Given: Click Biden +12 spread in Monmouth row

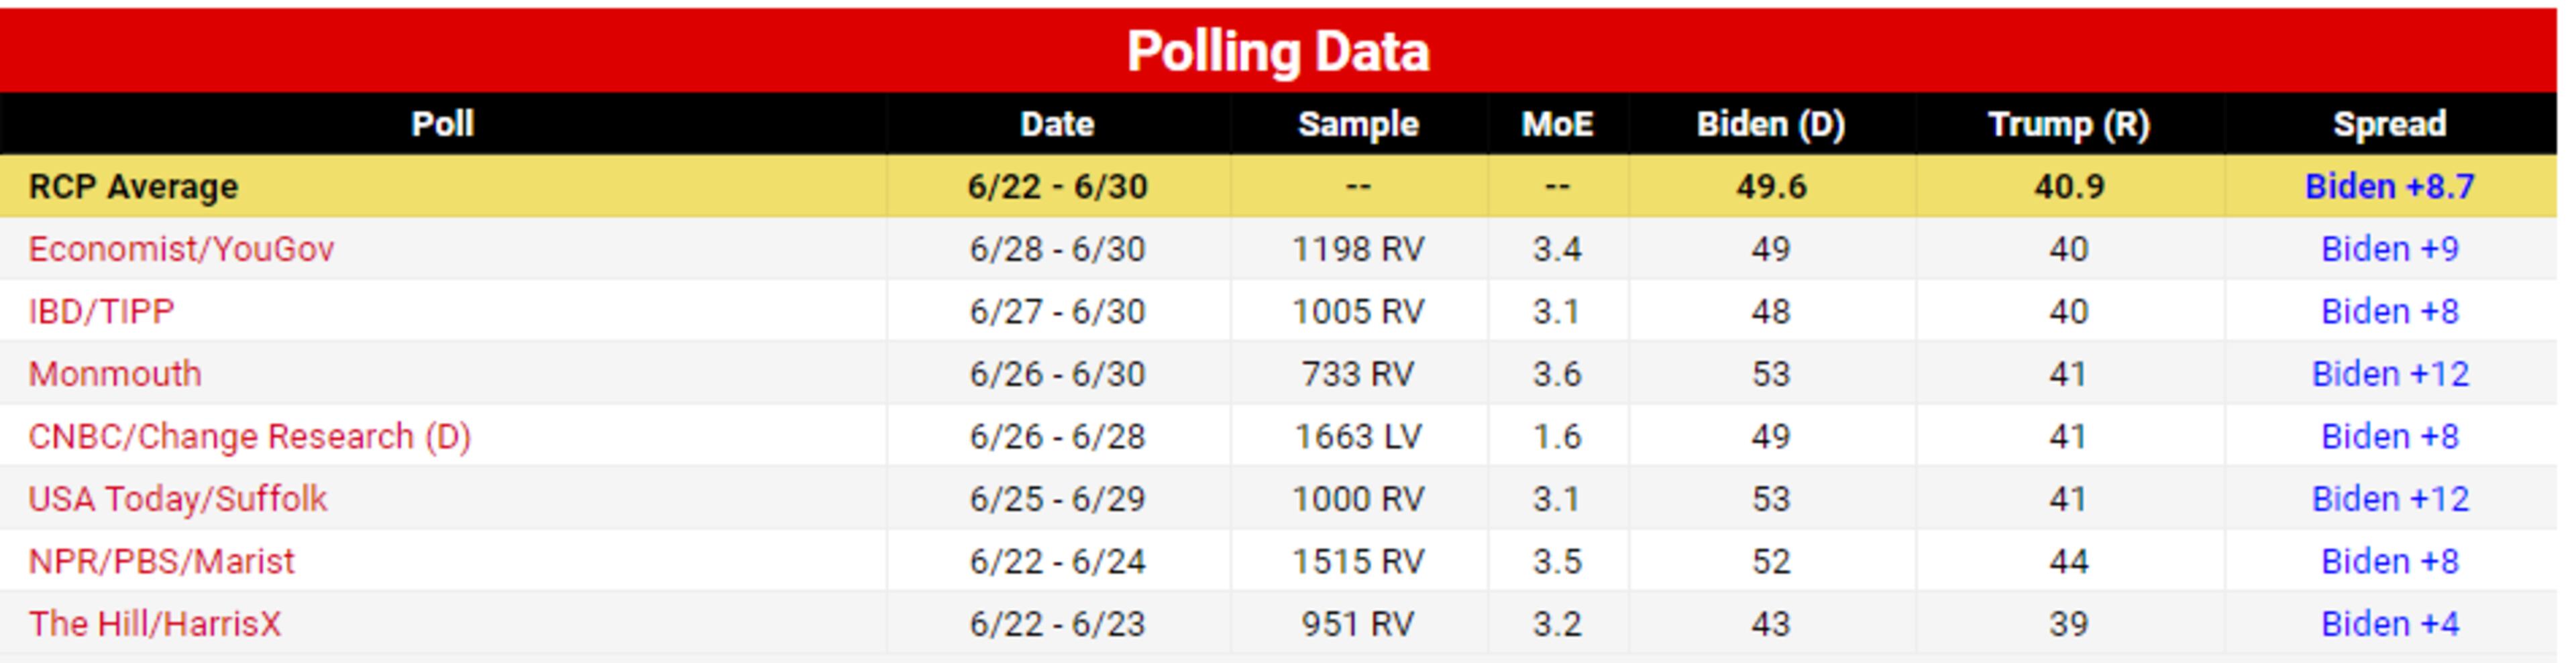Looking at the screenshot, I should tap(2389, 374).
